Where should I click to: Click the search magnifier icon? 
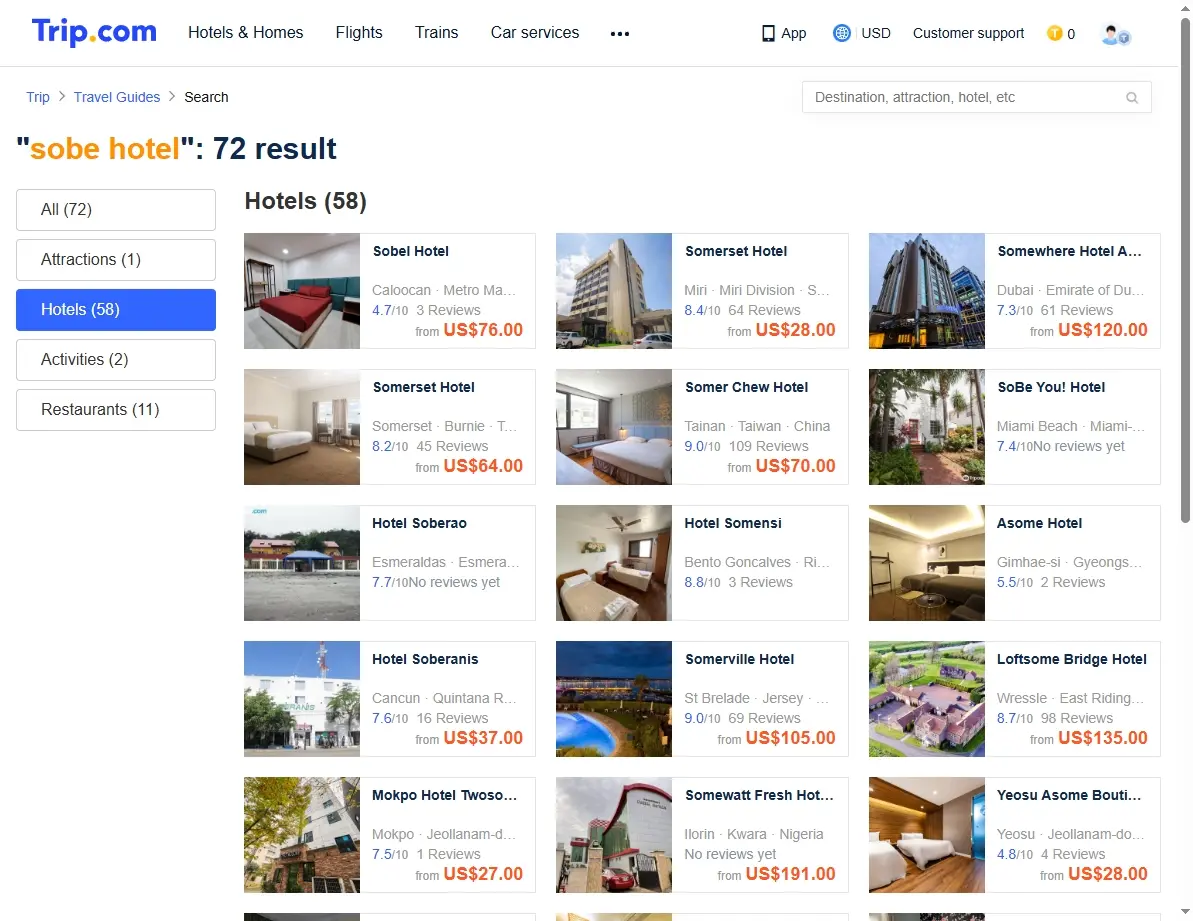1132,97
